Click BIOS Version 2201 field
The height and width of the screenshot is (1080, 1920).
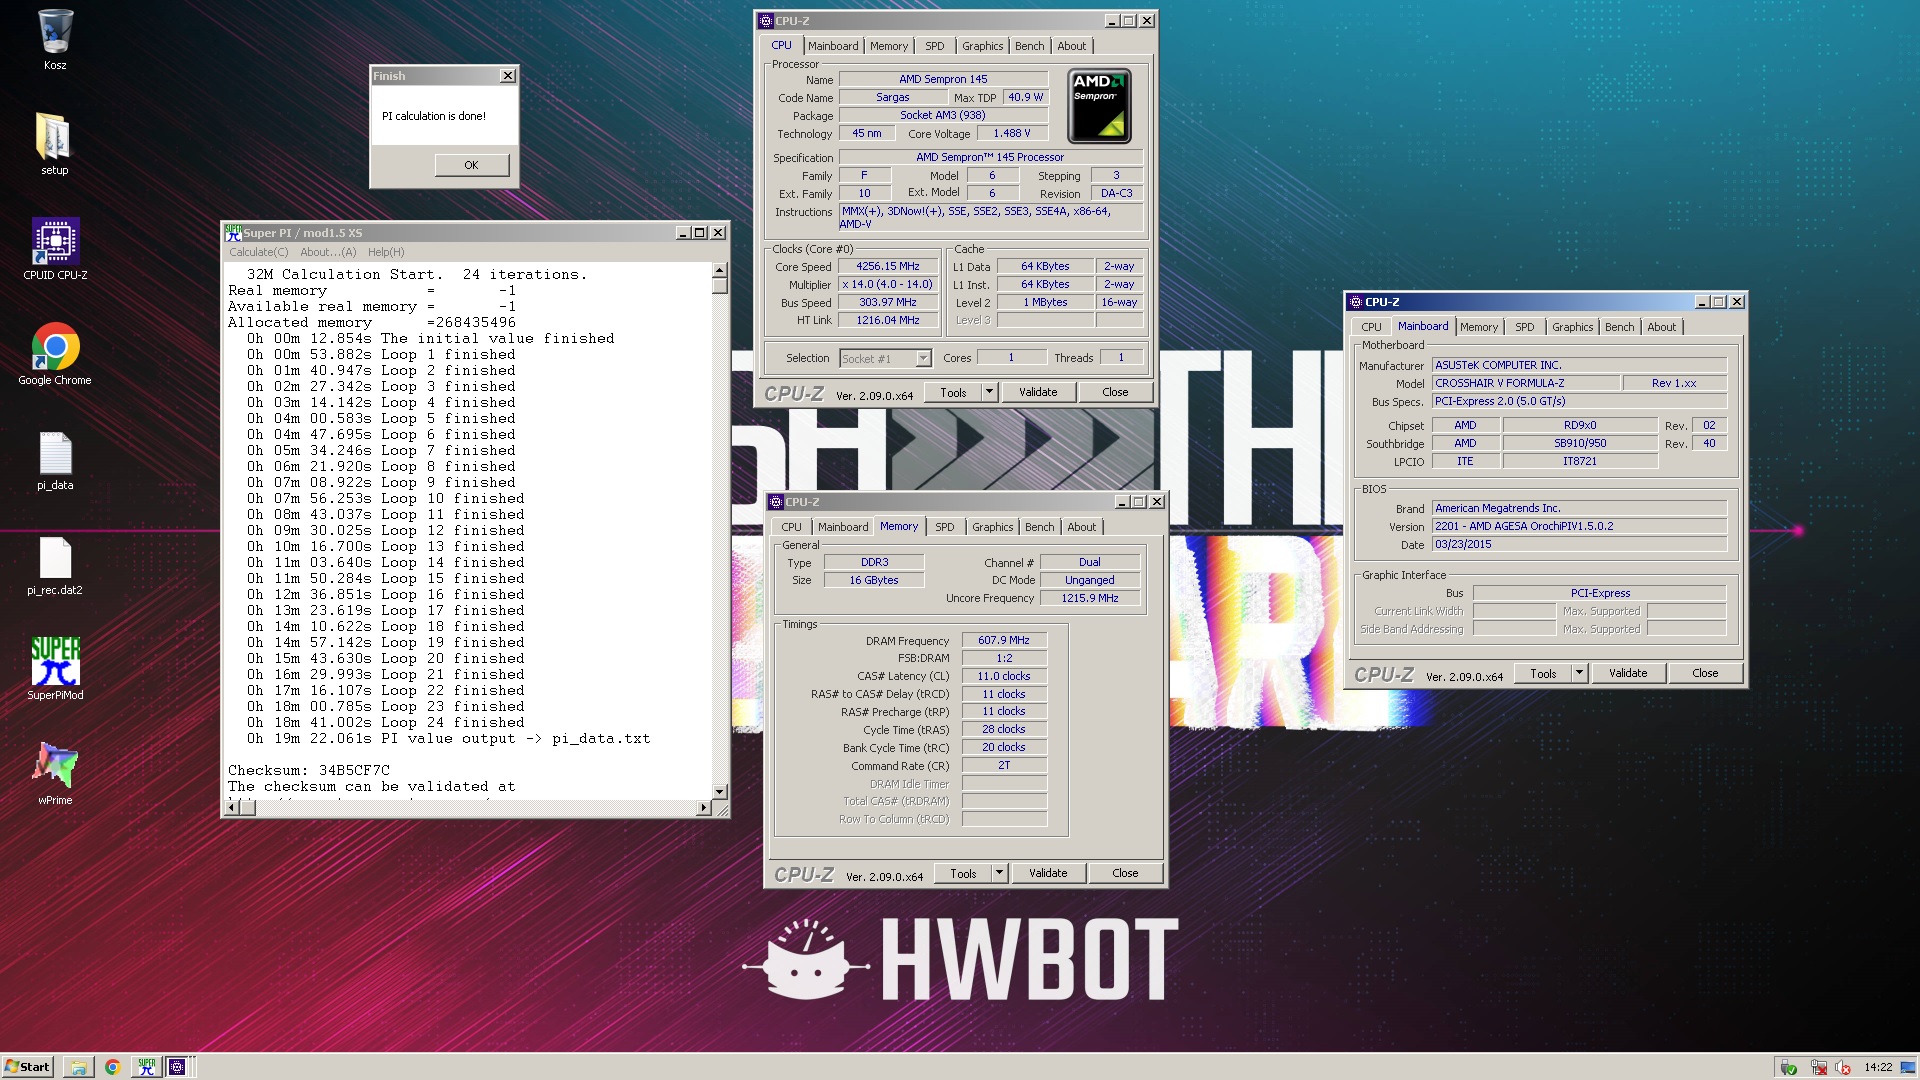(x=1579, y=526)
